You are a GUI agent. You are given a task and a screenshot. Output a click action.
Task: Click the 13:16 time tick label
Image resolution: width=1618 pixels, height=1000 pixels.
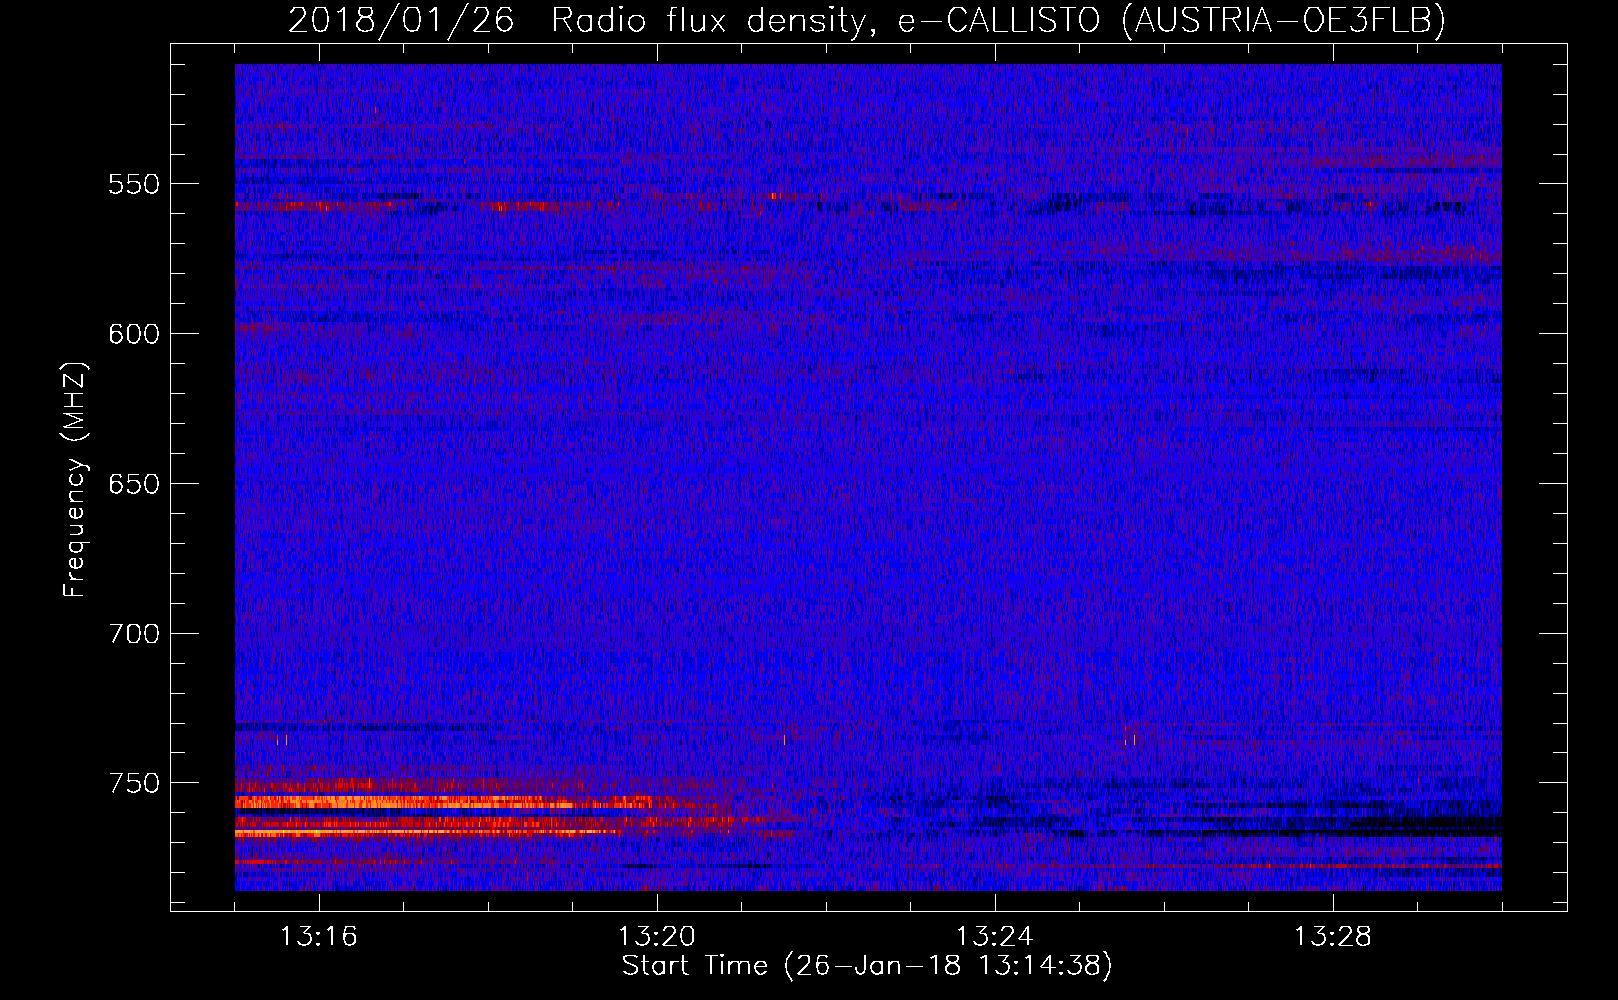point(319,937)
